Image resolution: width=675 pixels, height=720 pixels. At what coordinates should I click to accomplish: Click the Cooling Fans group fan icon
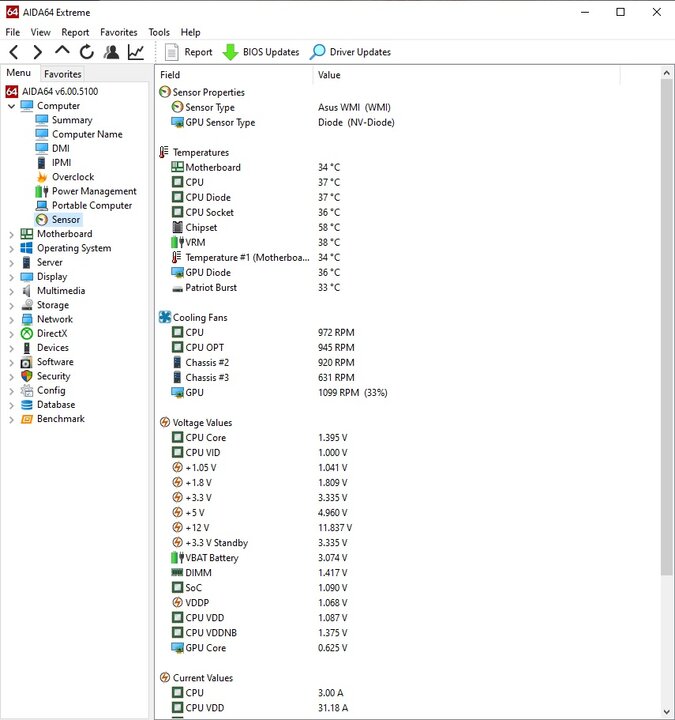[x=164, y=317]
